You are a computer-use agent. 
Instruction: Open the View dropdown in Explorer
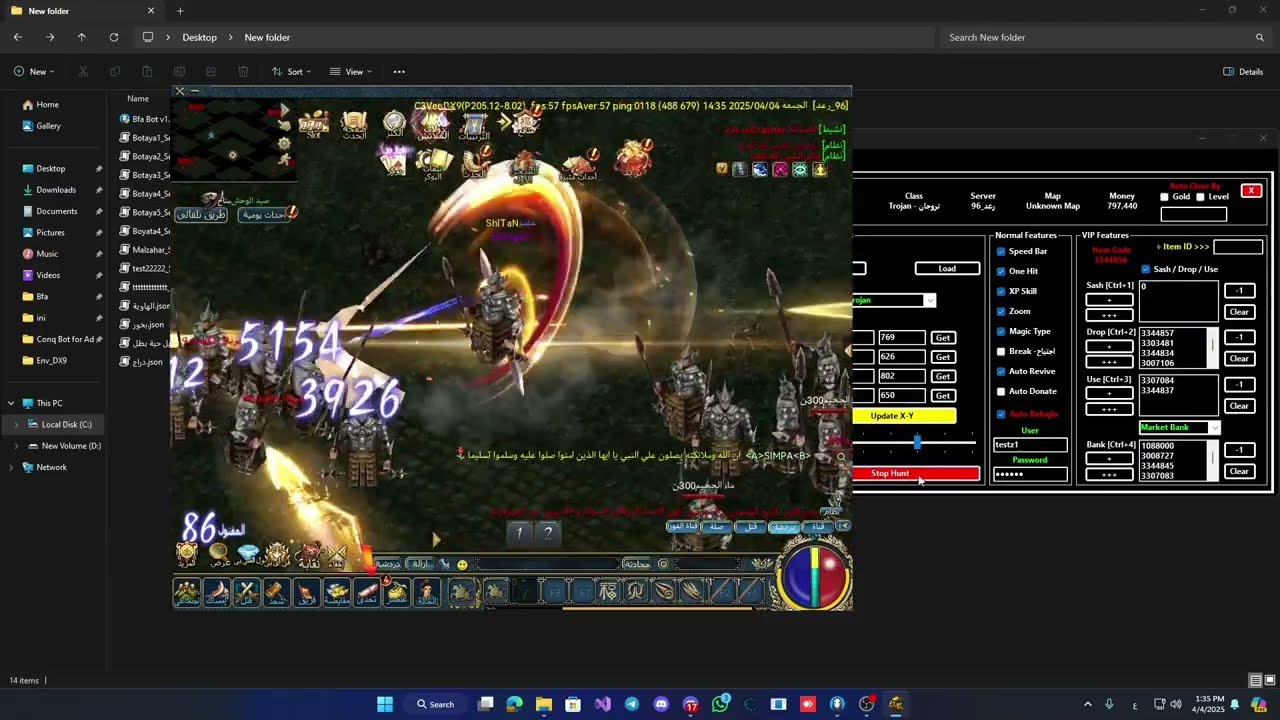tap(351, 72)
